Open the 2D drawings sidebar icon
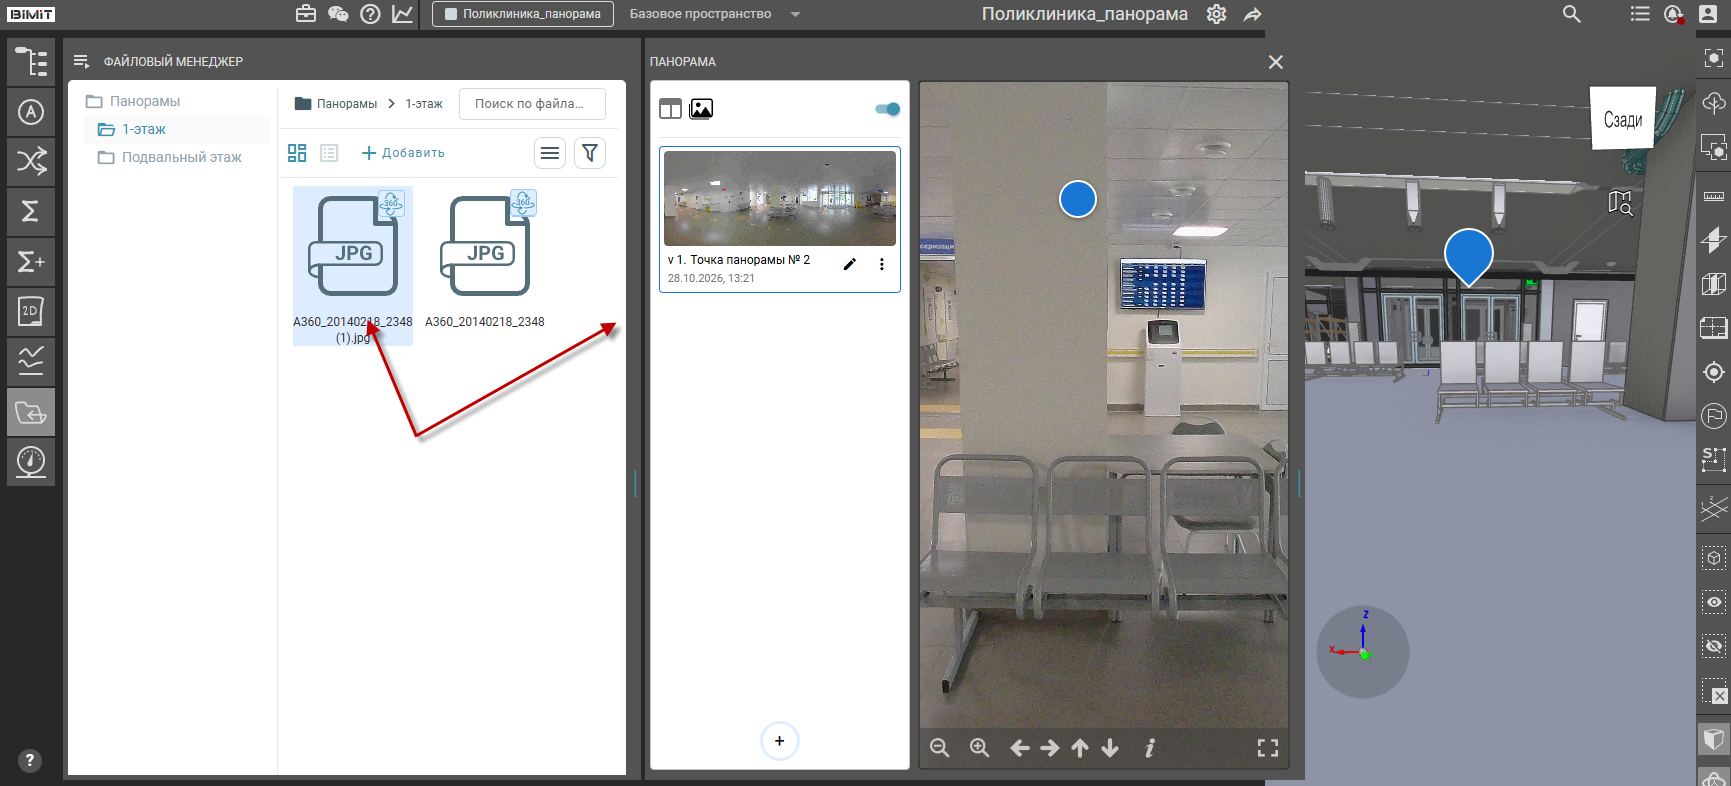The image size is (1731, 786). 31,311
